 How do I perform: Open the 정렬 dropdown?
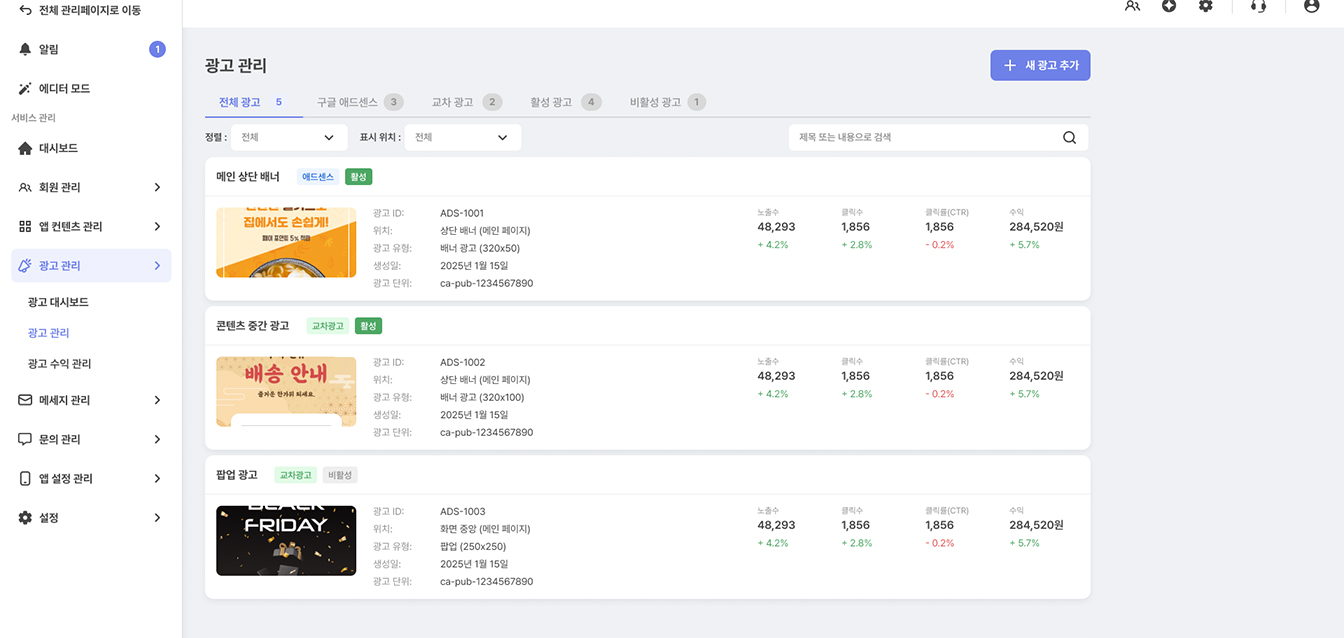[x=288, y=138]
